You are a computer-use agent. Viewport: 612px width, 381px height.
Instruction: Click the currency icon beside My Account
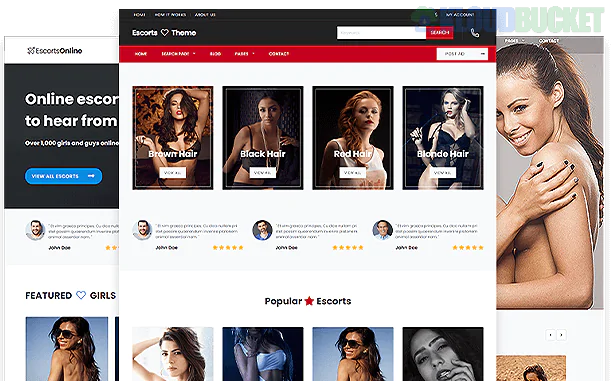(x=436, y=15)
